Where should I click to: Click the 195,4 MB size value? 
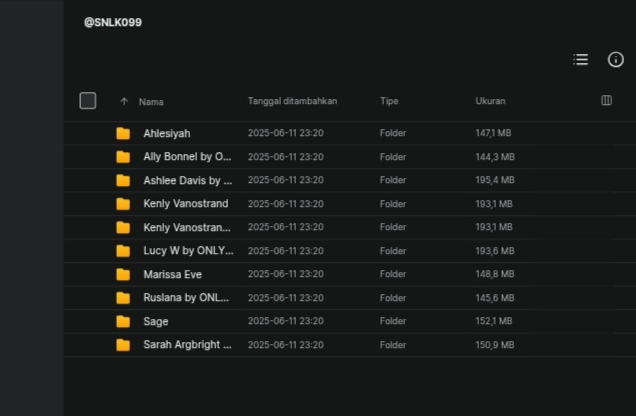(x=495, y=180)
